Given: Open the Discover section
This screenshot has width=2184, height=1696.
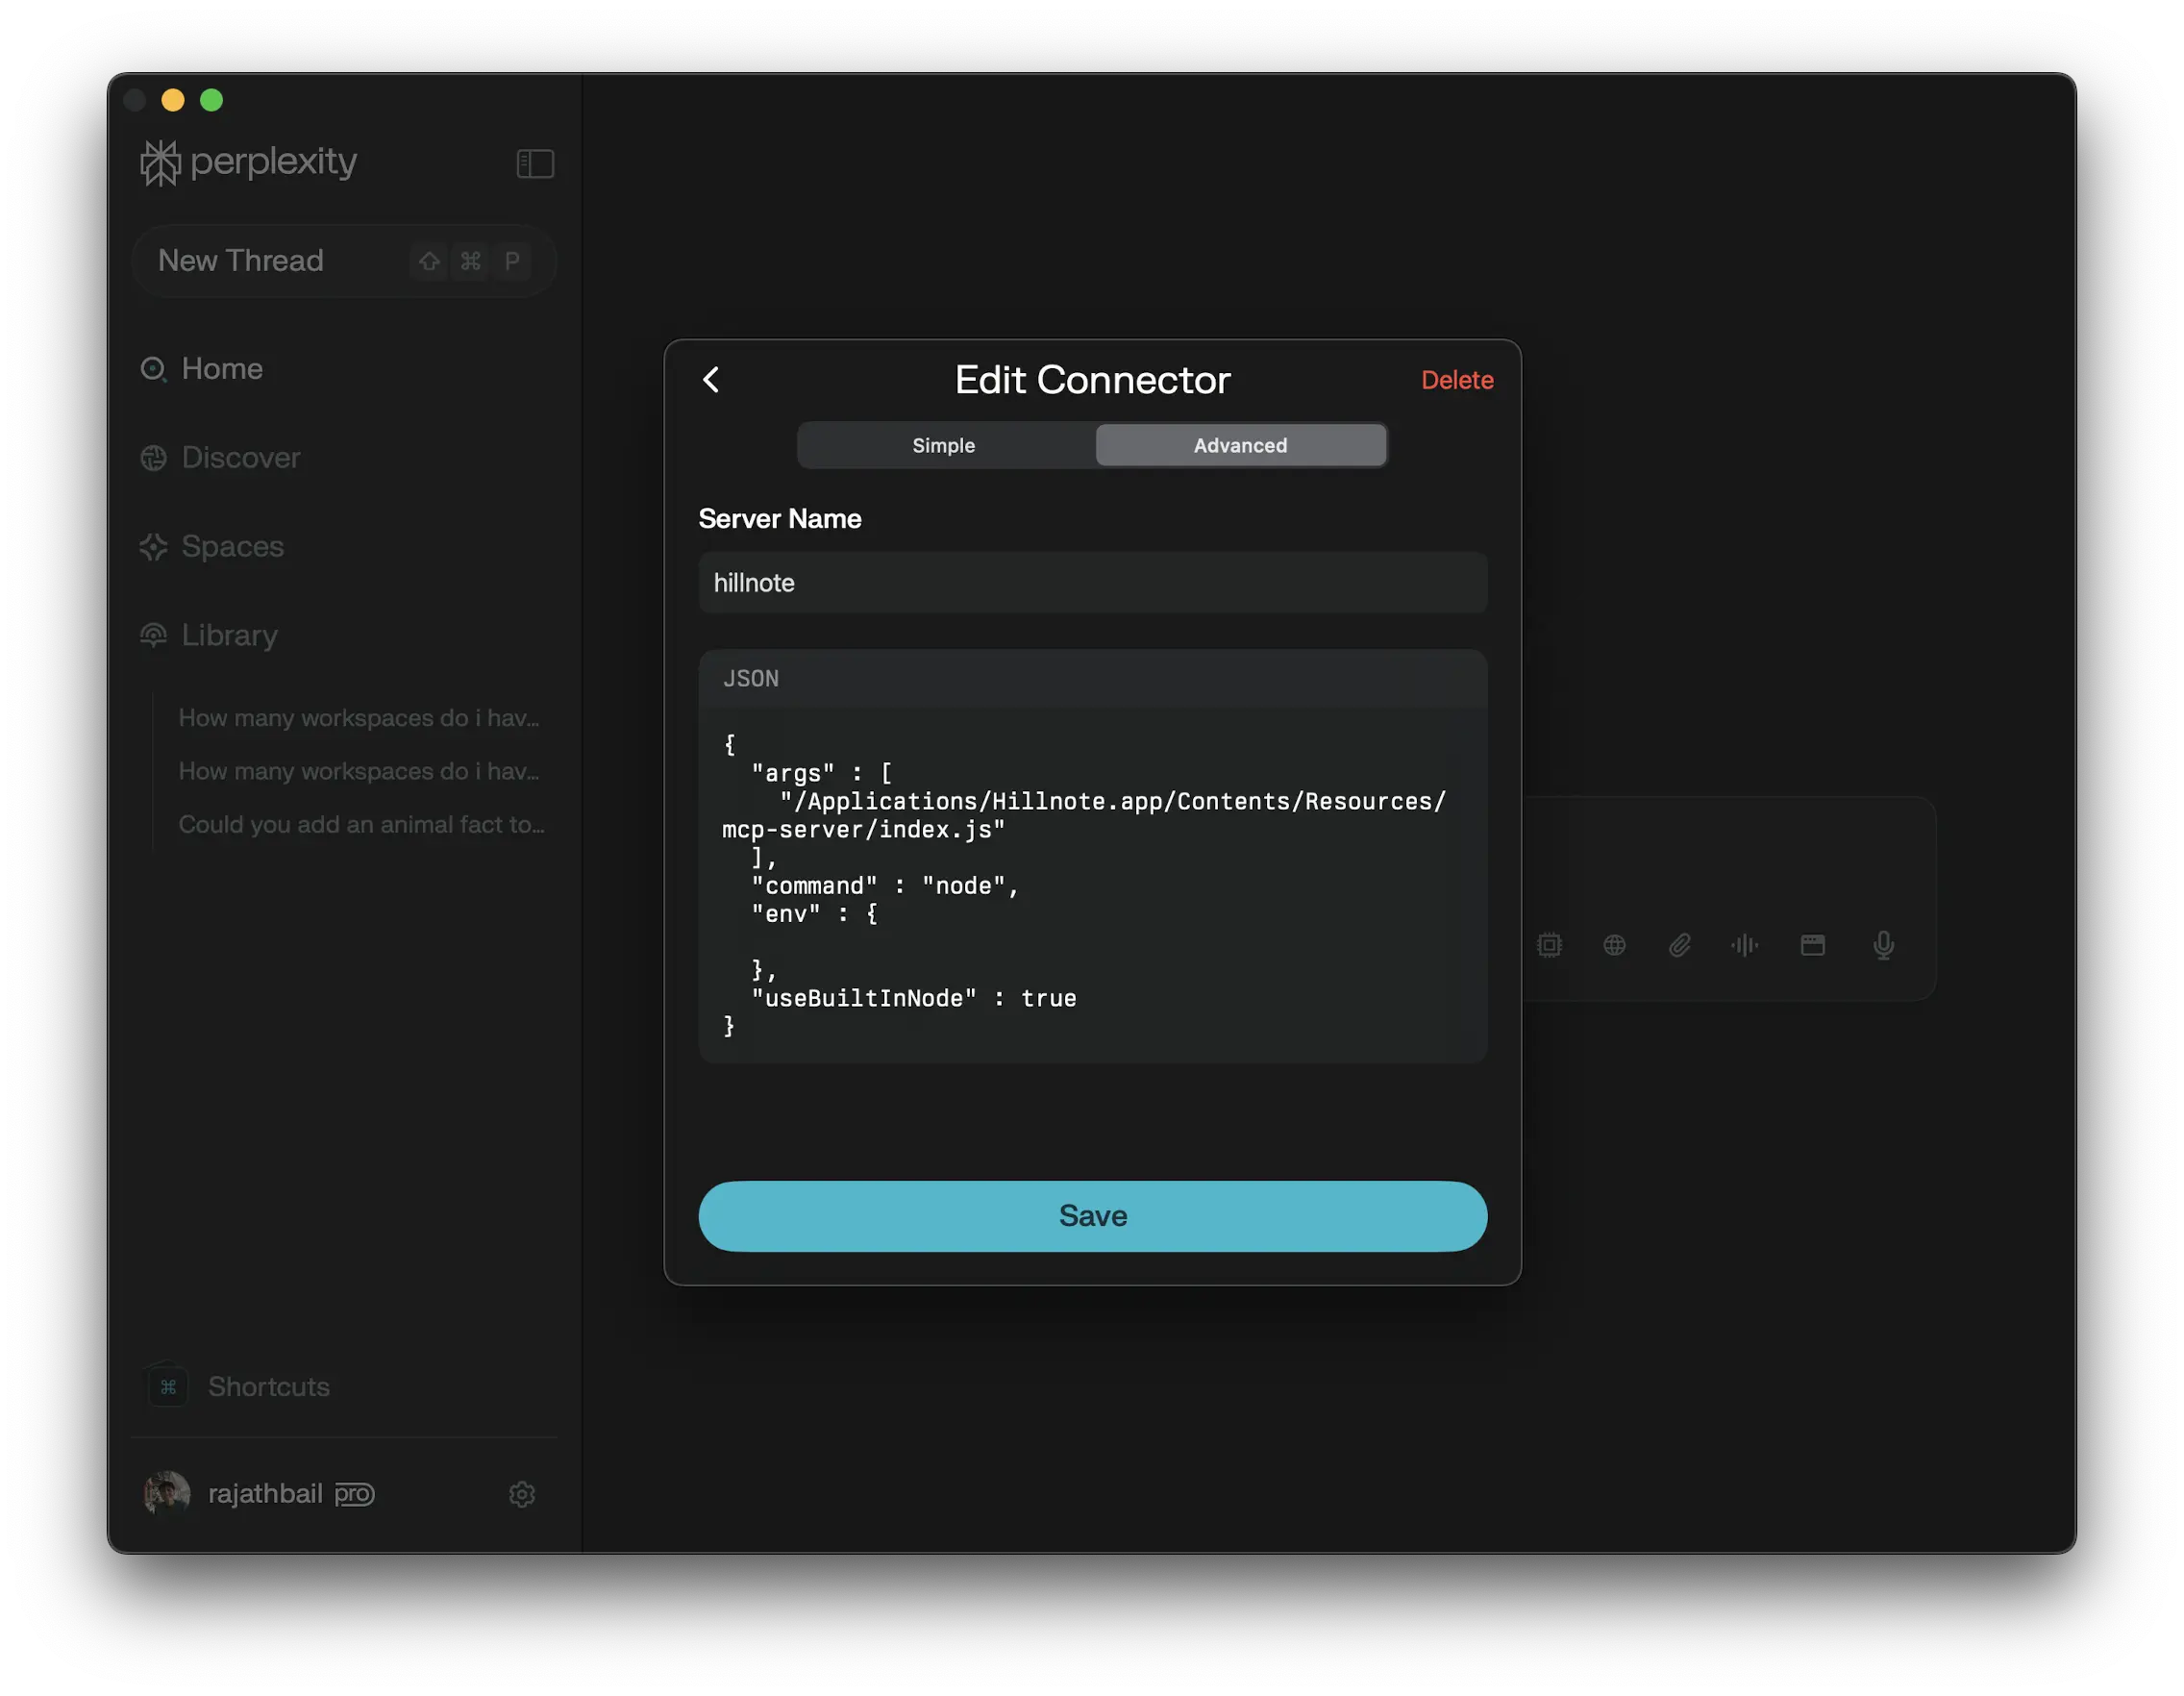Looking at the screenshot, I should 240,458.
